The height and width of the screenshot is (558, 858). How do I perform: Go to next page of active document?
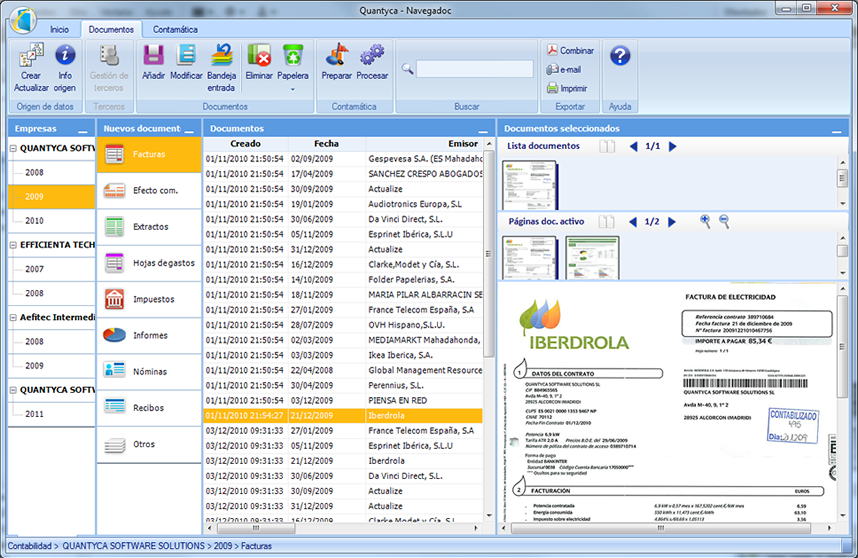pos(672,222)
